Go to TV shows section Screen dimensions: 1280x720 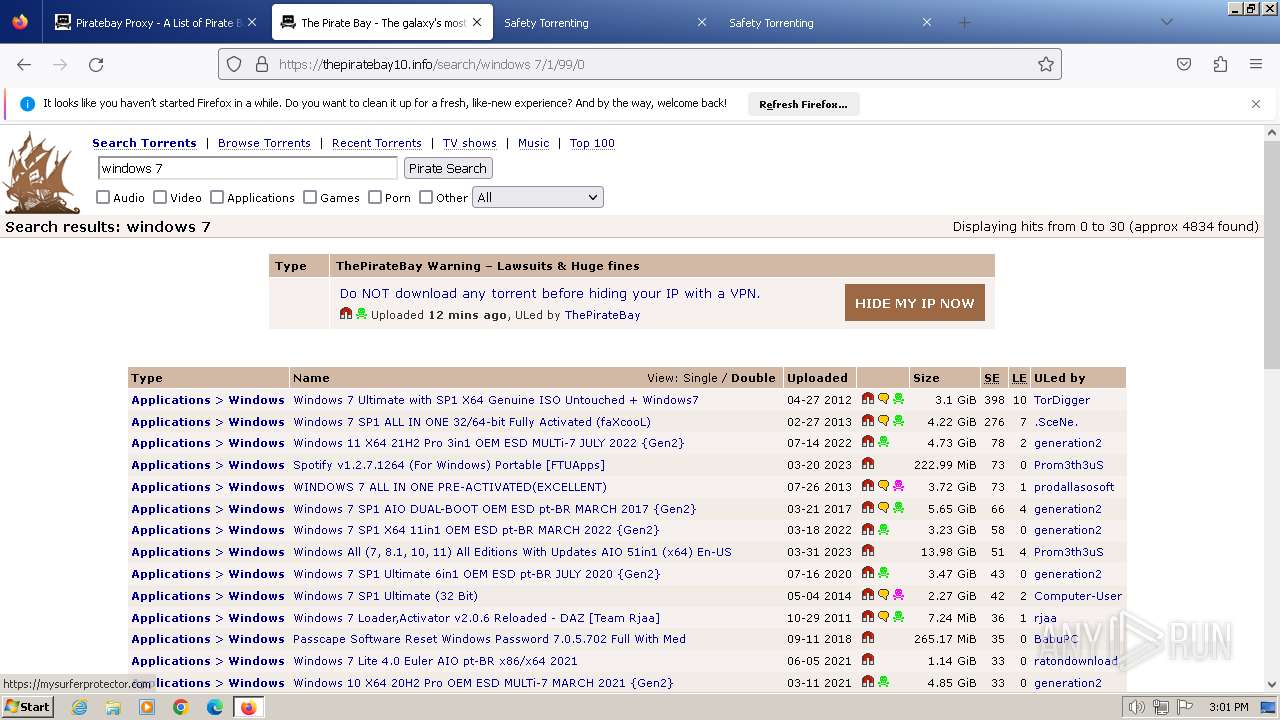tap(470, 143)
